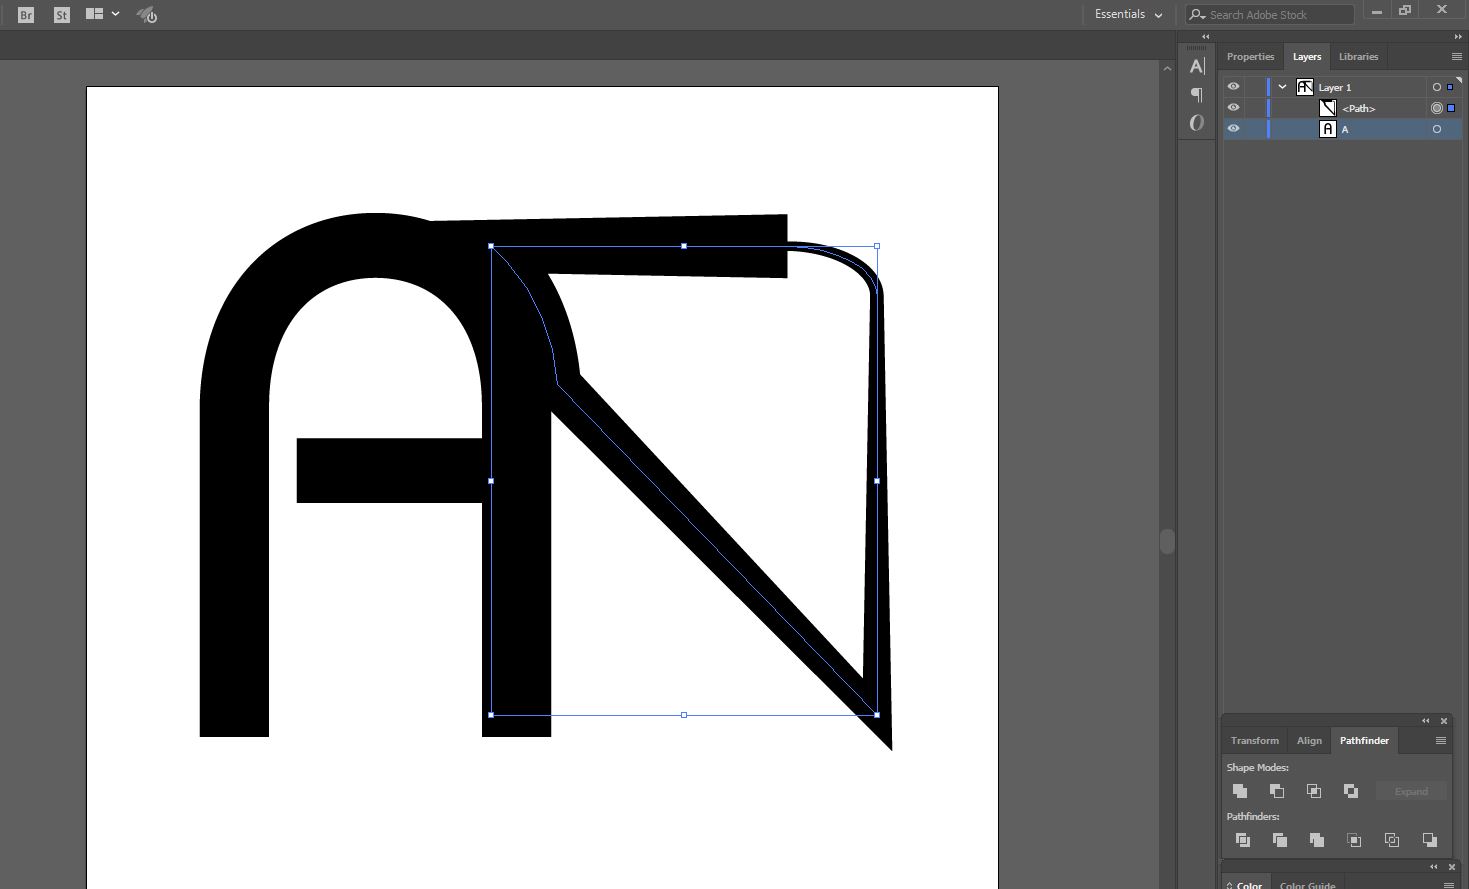This screenshot has height=889, width=1469.
Task: Toggle visibility of Layer 1
Action: click(x=1233, y=87)
